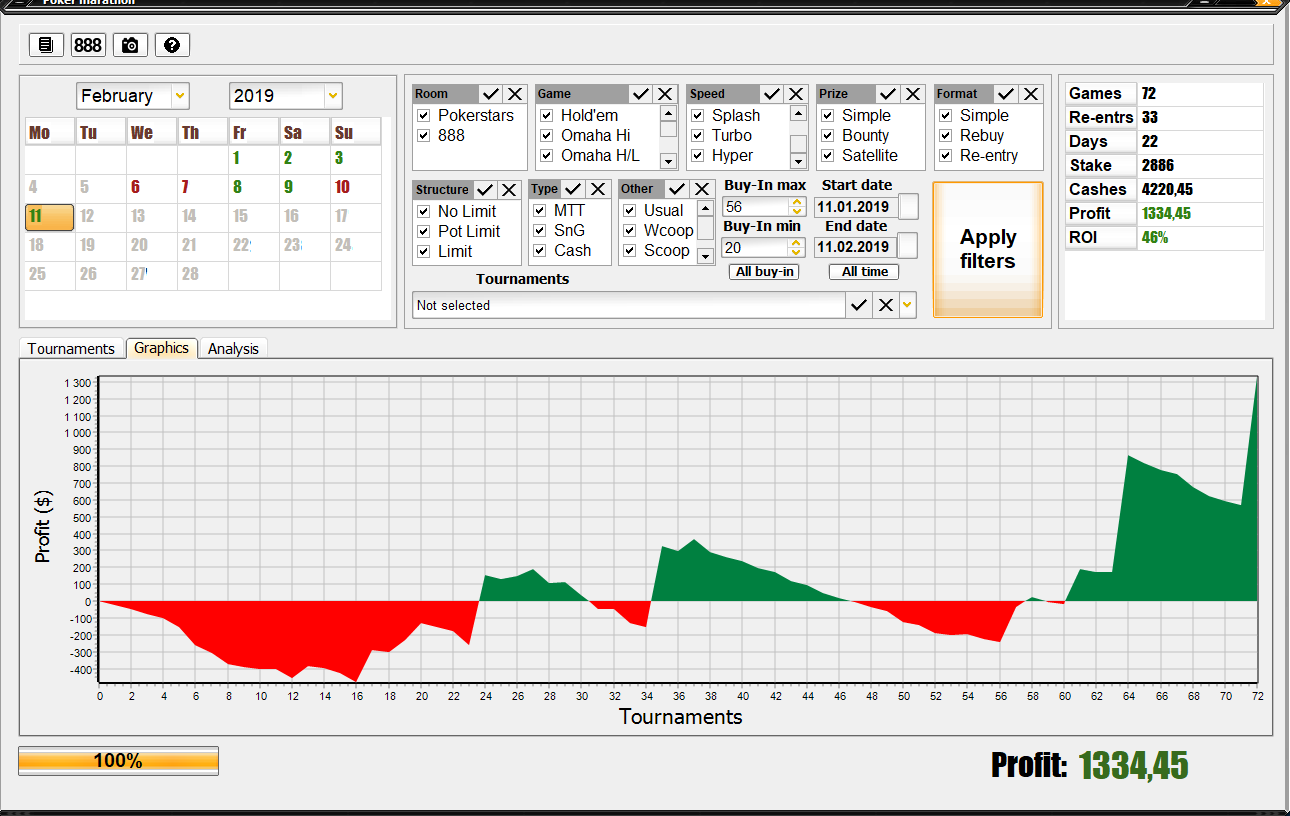Click the 100% progress bar
The image size is (1290, 816).
(x=118, y=761)
